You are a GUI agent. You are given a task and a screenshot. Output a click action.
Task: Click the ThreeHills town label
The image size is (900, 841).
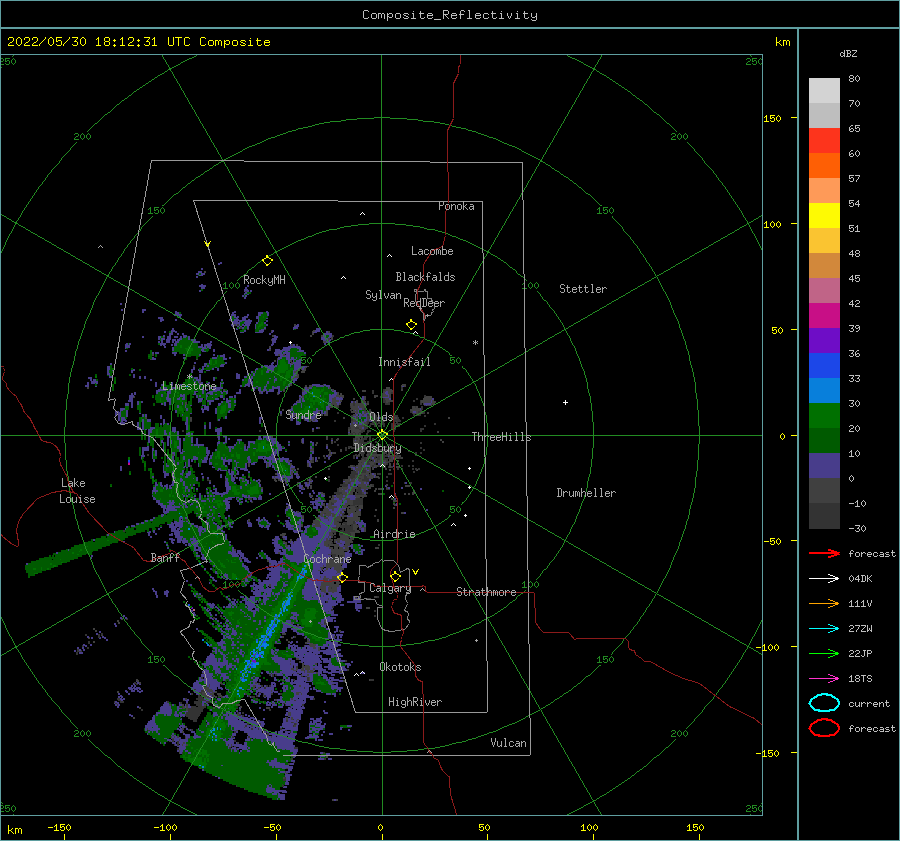pos(501,437)
